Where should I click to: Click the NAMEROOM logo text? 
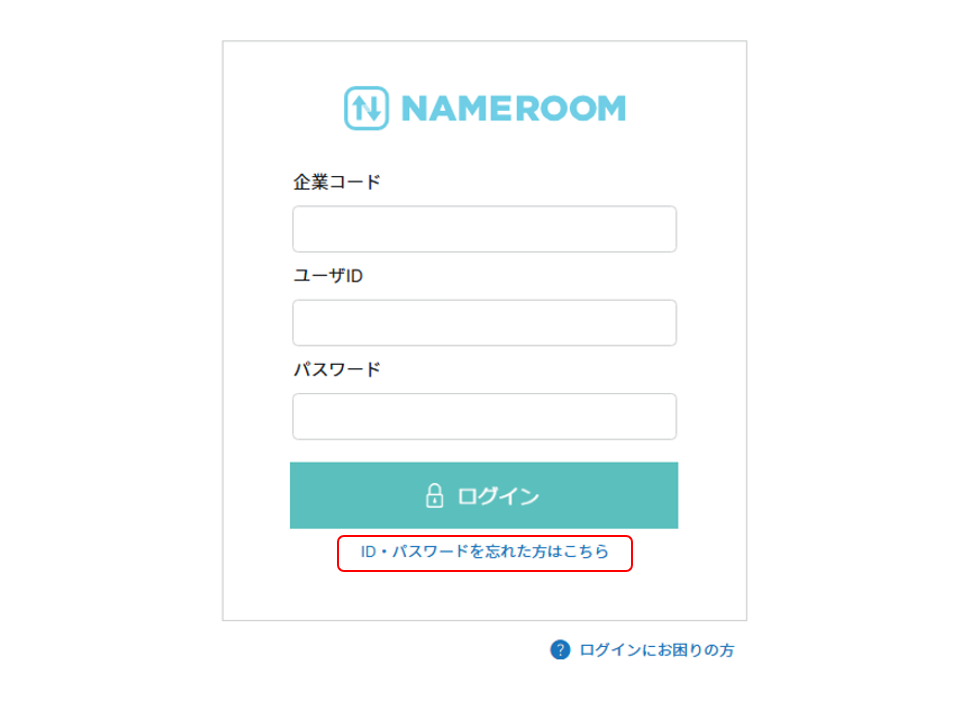(513, 108)
